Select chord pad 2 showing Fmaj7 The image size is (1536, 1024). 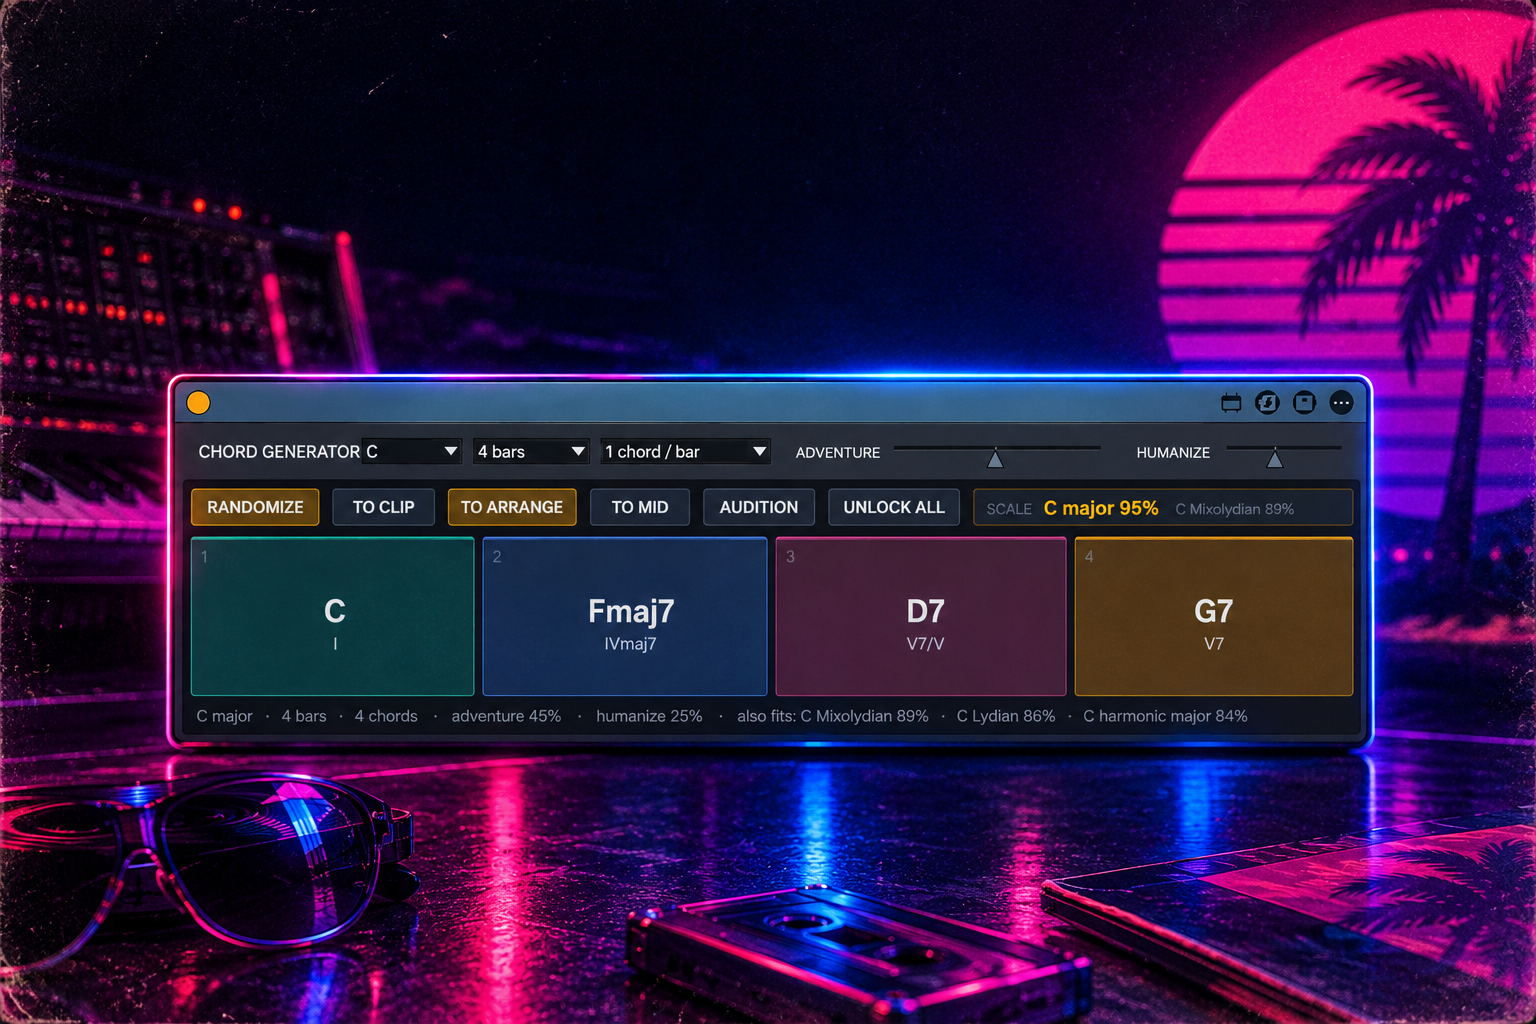(625, 616)
